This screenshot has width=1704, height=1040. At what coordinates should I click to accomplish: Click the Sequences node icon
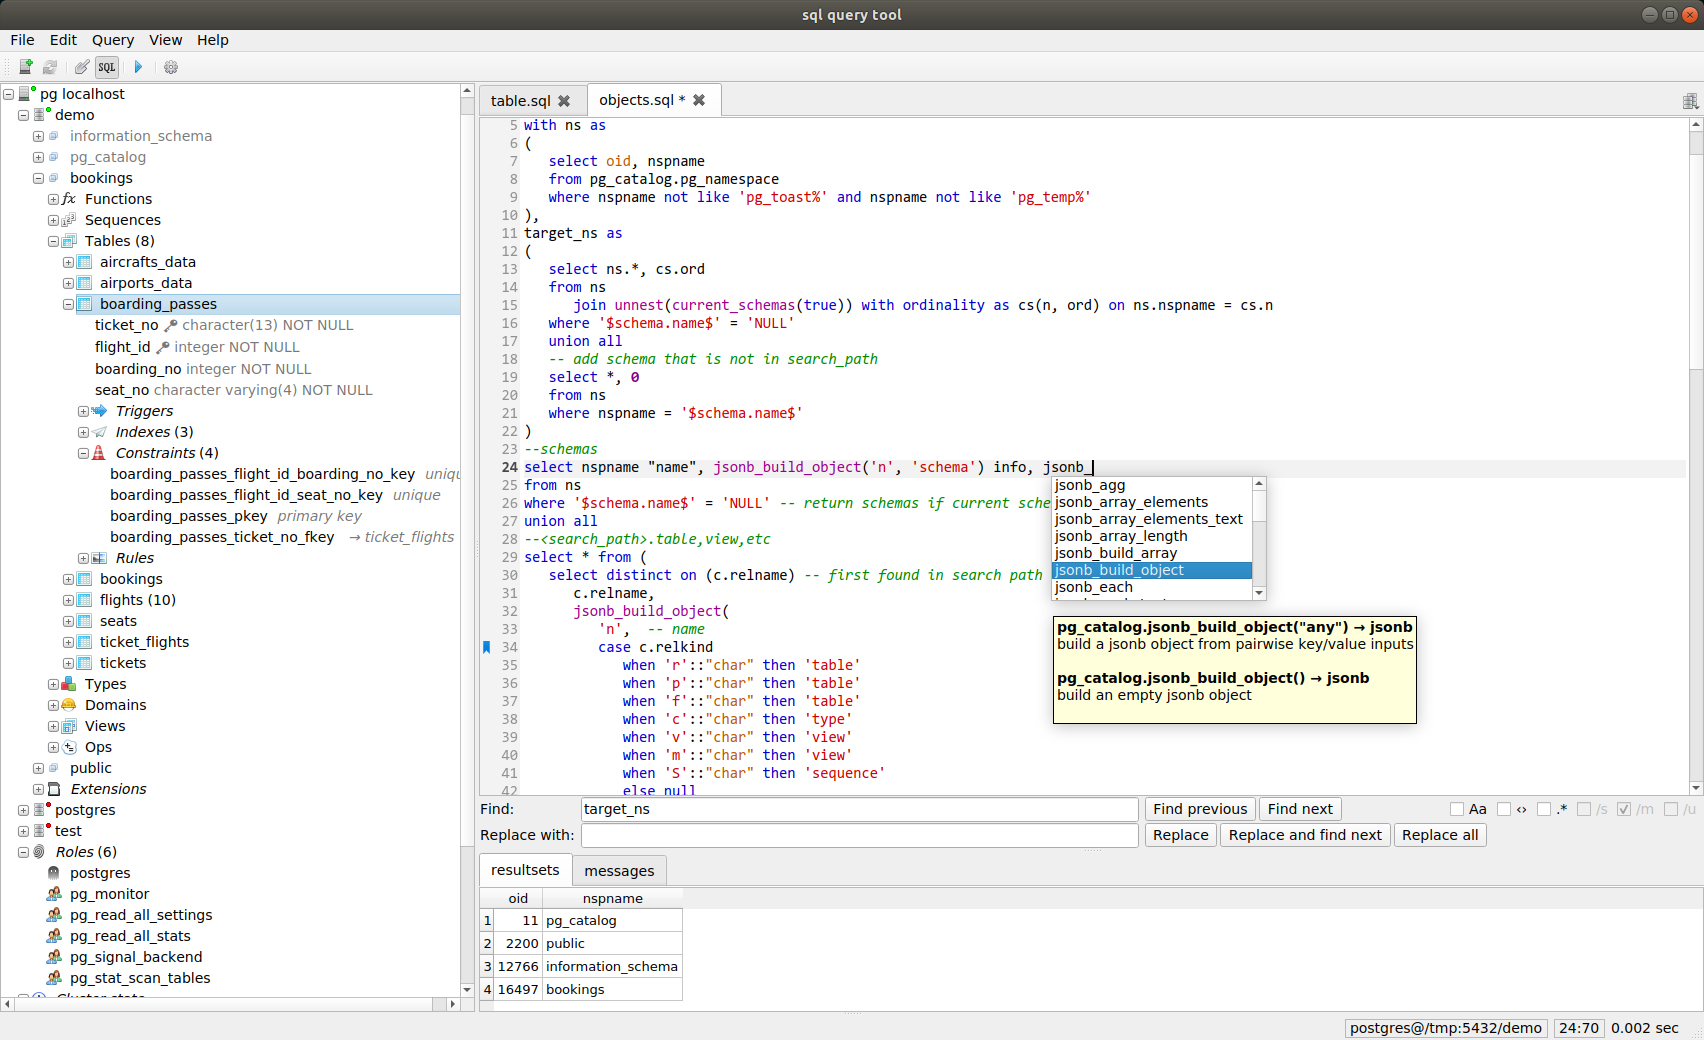pos(69,220)
